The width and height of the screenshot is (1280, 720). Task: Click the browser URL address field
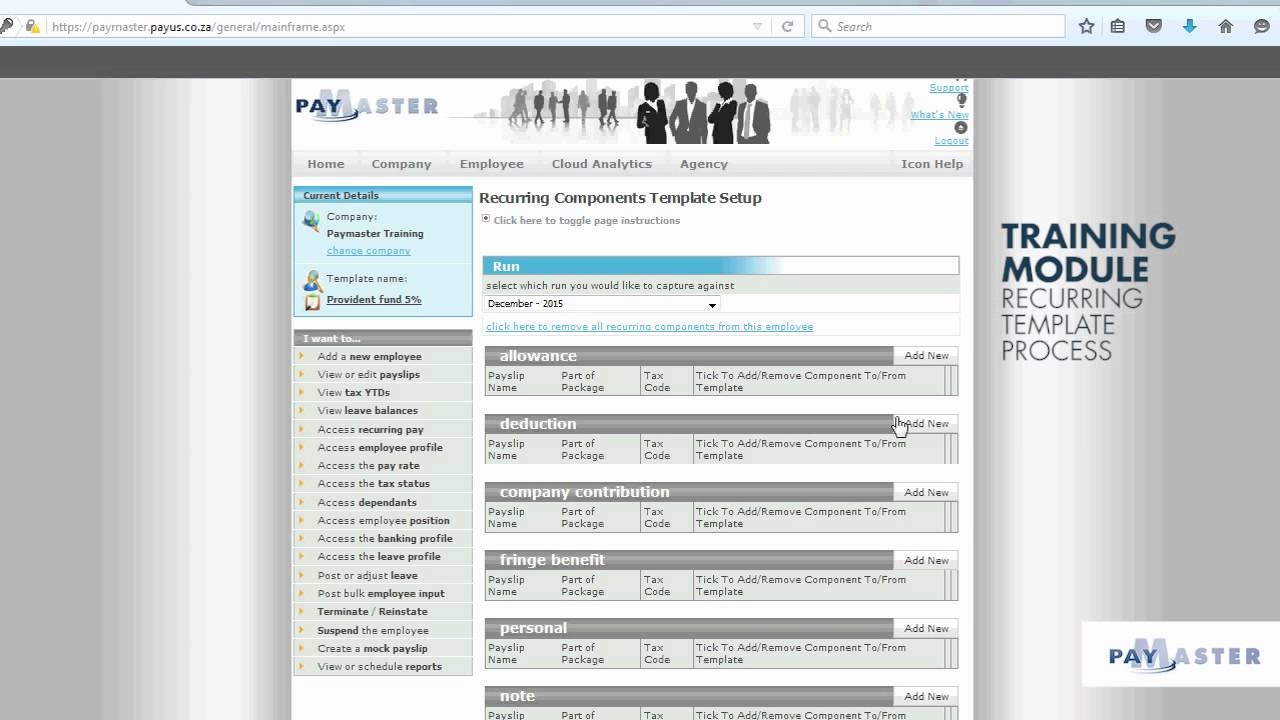point(398,27)
